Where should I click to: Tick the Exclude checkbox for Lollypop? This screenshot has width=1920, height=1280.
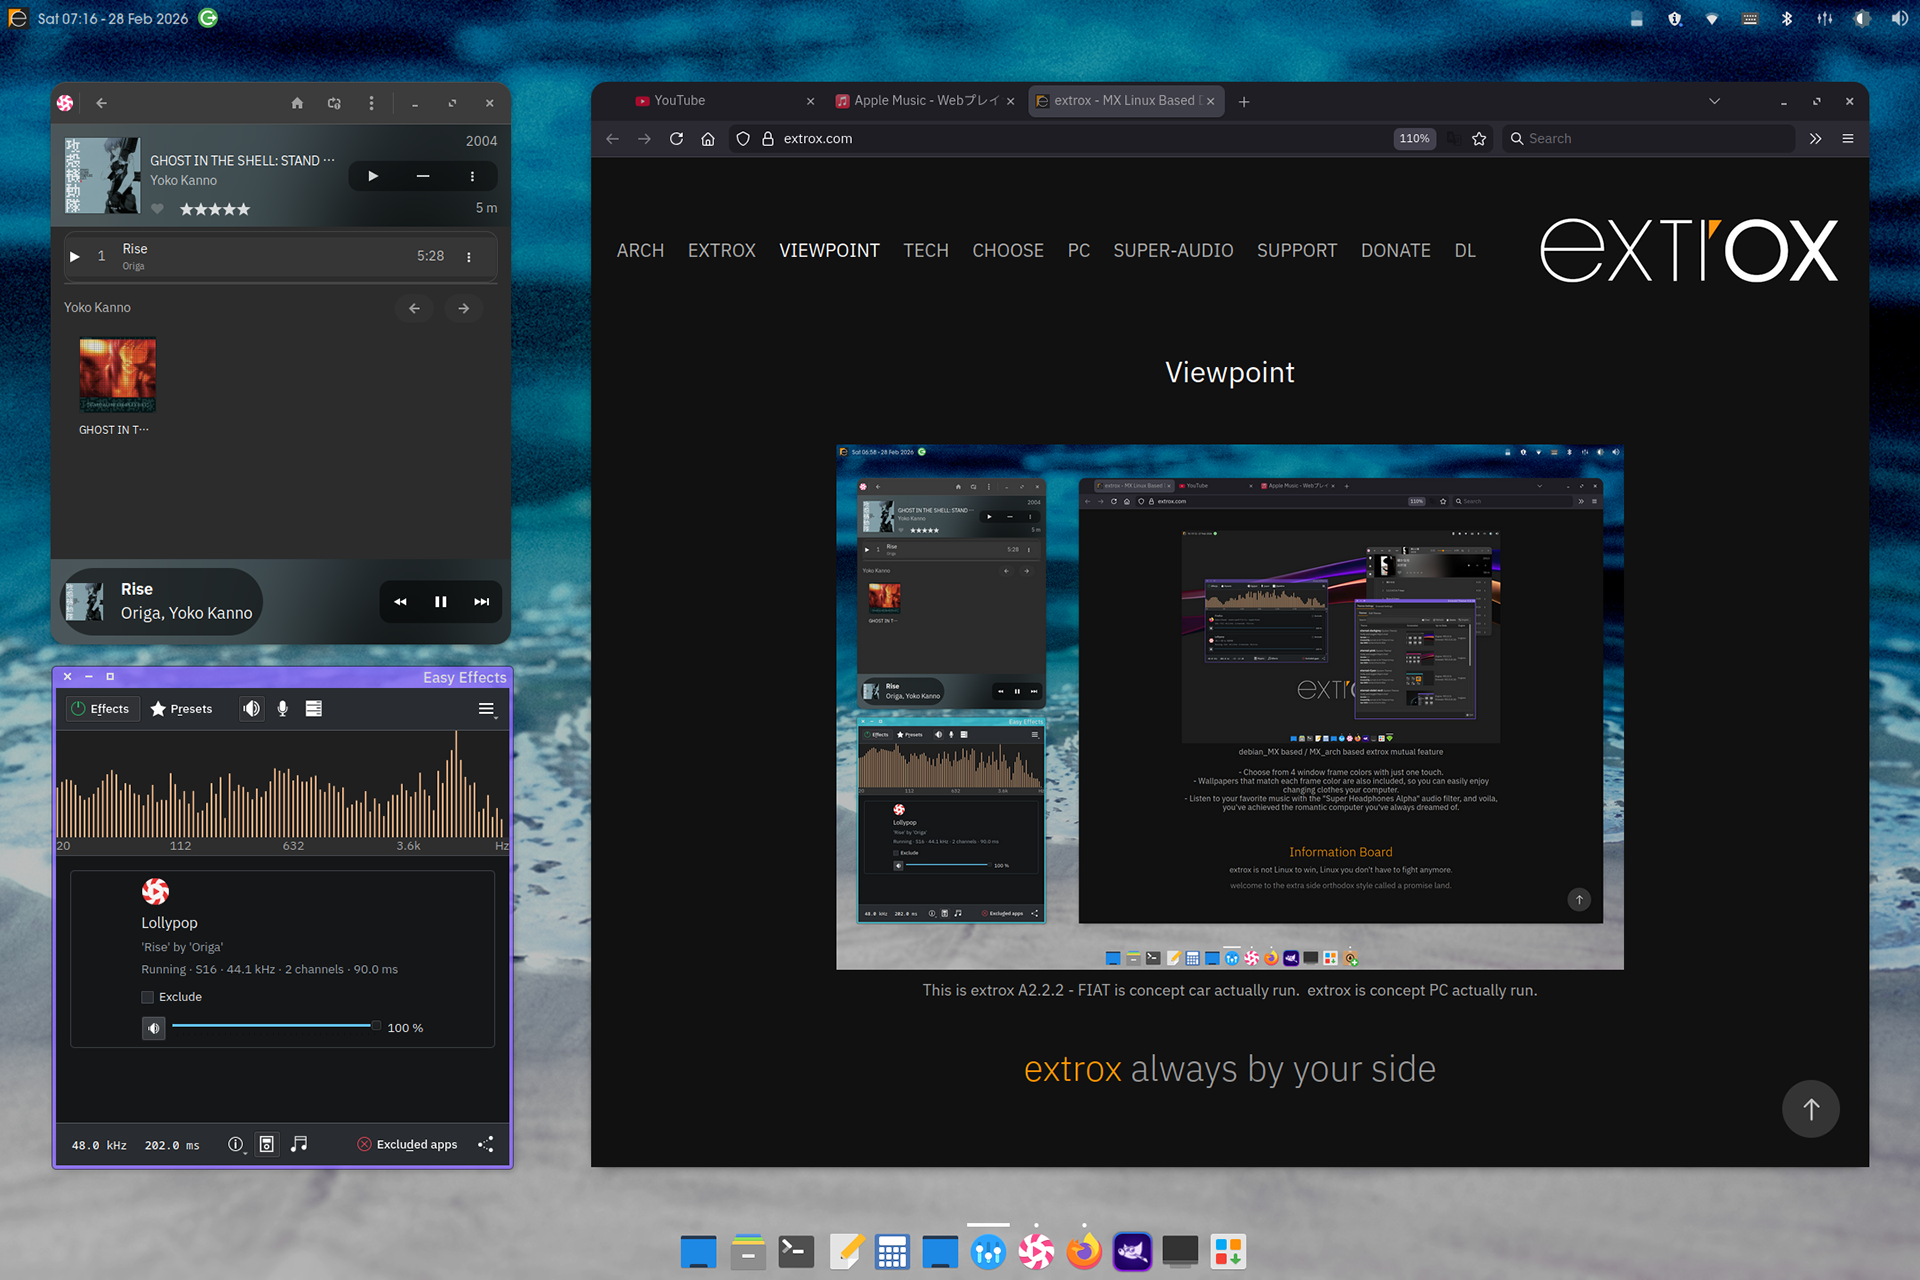tap(148, 997)
